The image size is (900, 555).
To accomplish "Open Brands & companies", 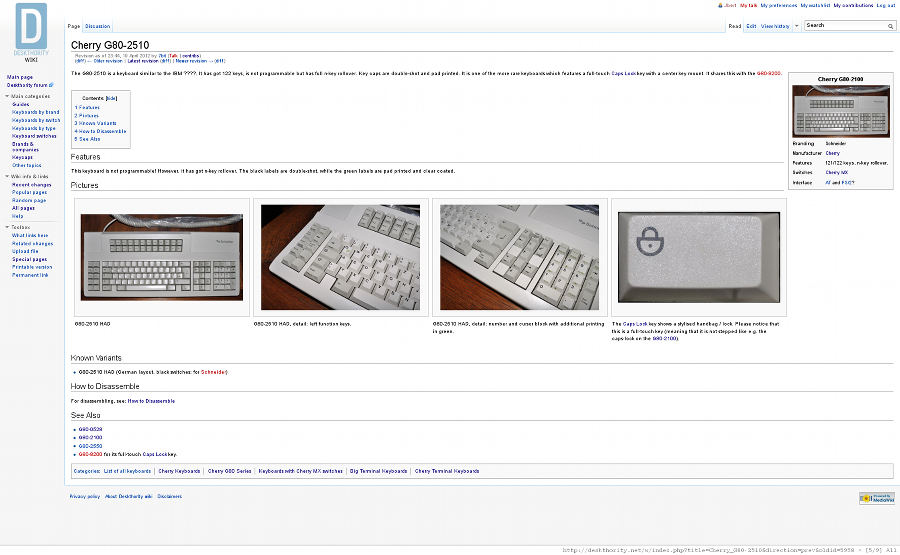I will (25, 147).
